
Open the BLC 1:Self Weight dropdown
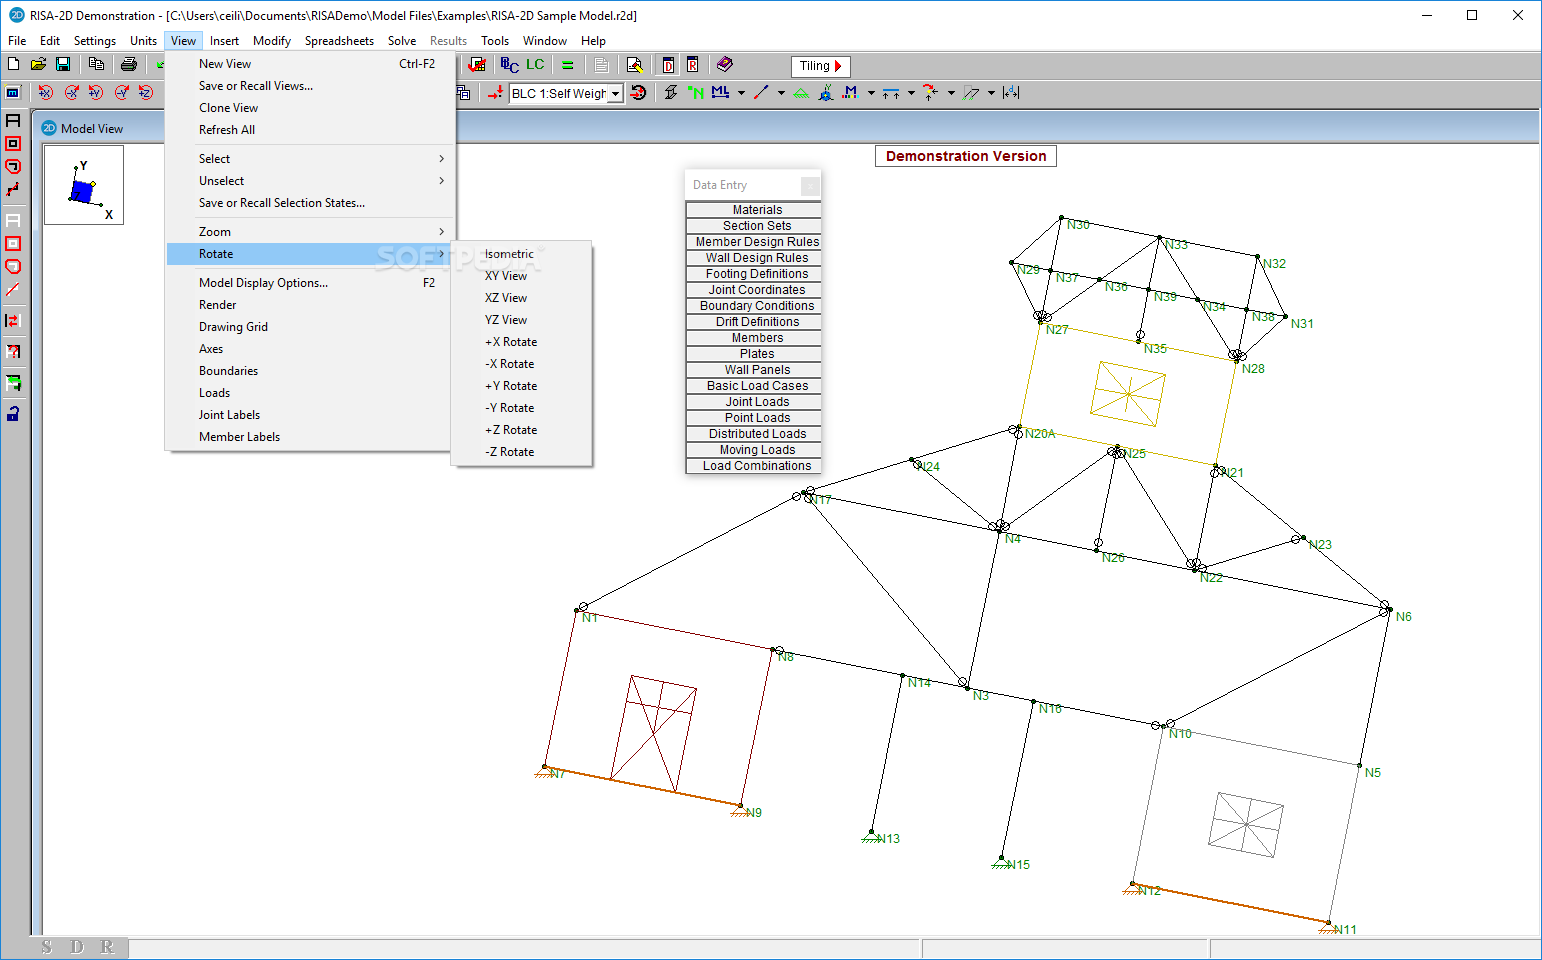pyautogui.click(x=616, y=93)
